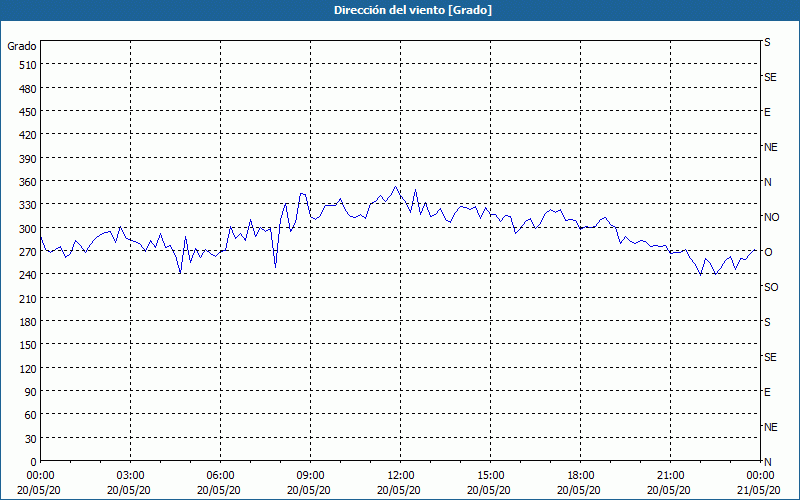This screenshot has height=500, width=800.
Task: Select the "12:00" time axis label
Action: tap(401, 476)
